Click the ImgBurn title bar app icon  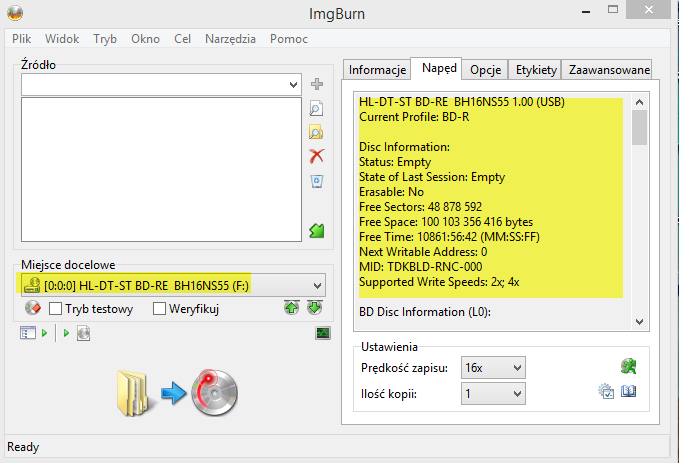(x=15, y=13)
